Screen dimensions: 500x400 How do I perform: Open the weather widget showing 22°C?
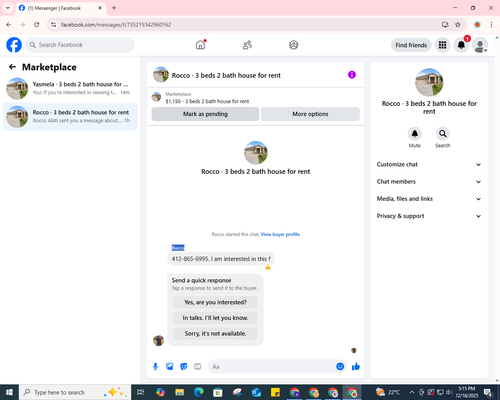click(387, 392)
